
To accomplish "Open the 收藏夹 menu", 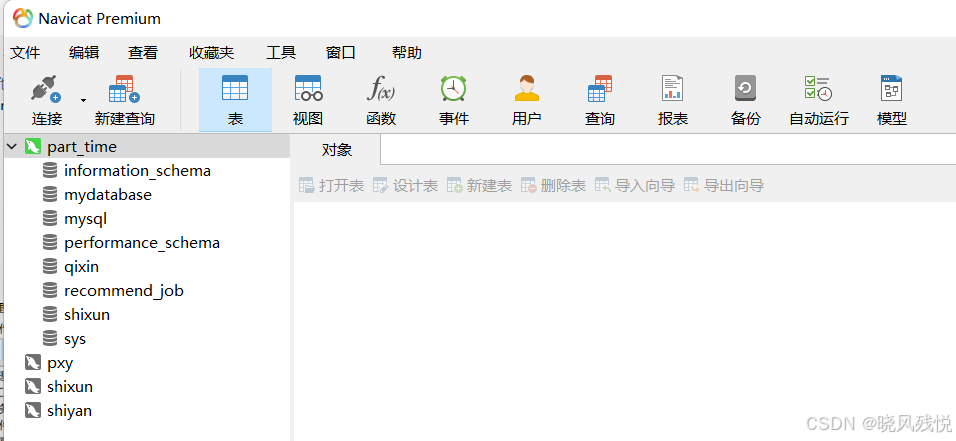I will point(212,53).
